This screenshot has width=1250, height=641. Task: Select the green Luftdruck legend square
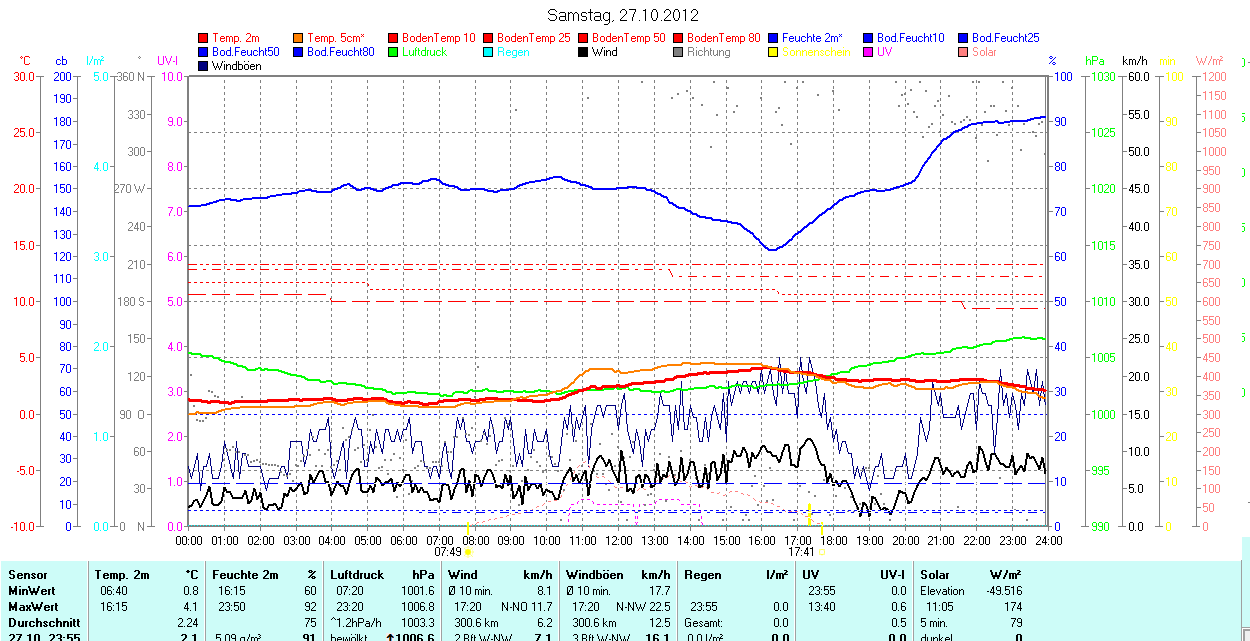coord(394,52)
